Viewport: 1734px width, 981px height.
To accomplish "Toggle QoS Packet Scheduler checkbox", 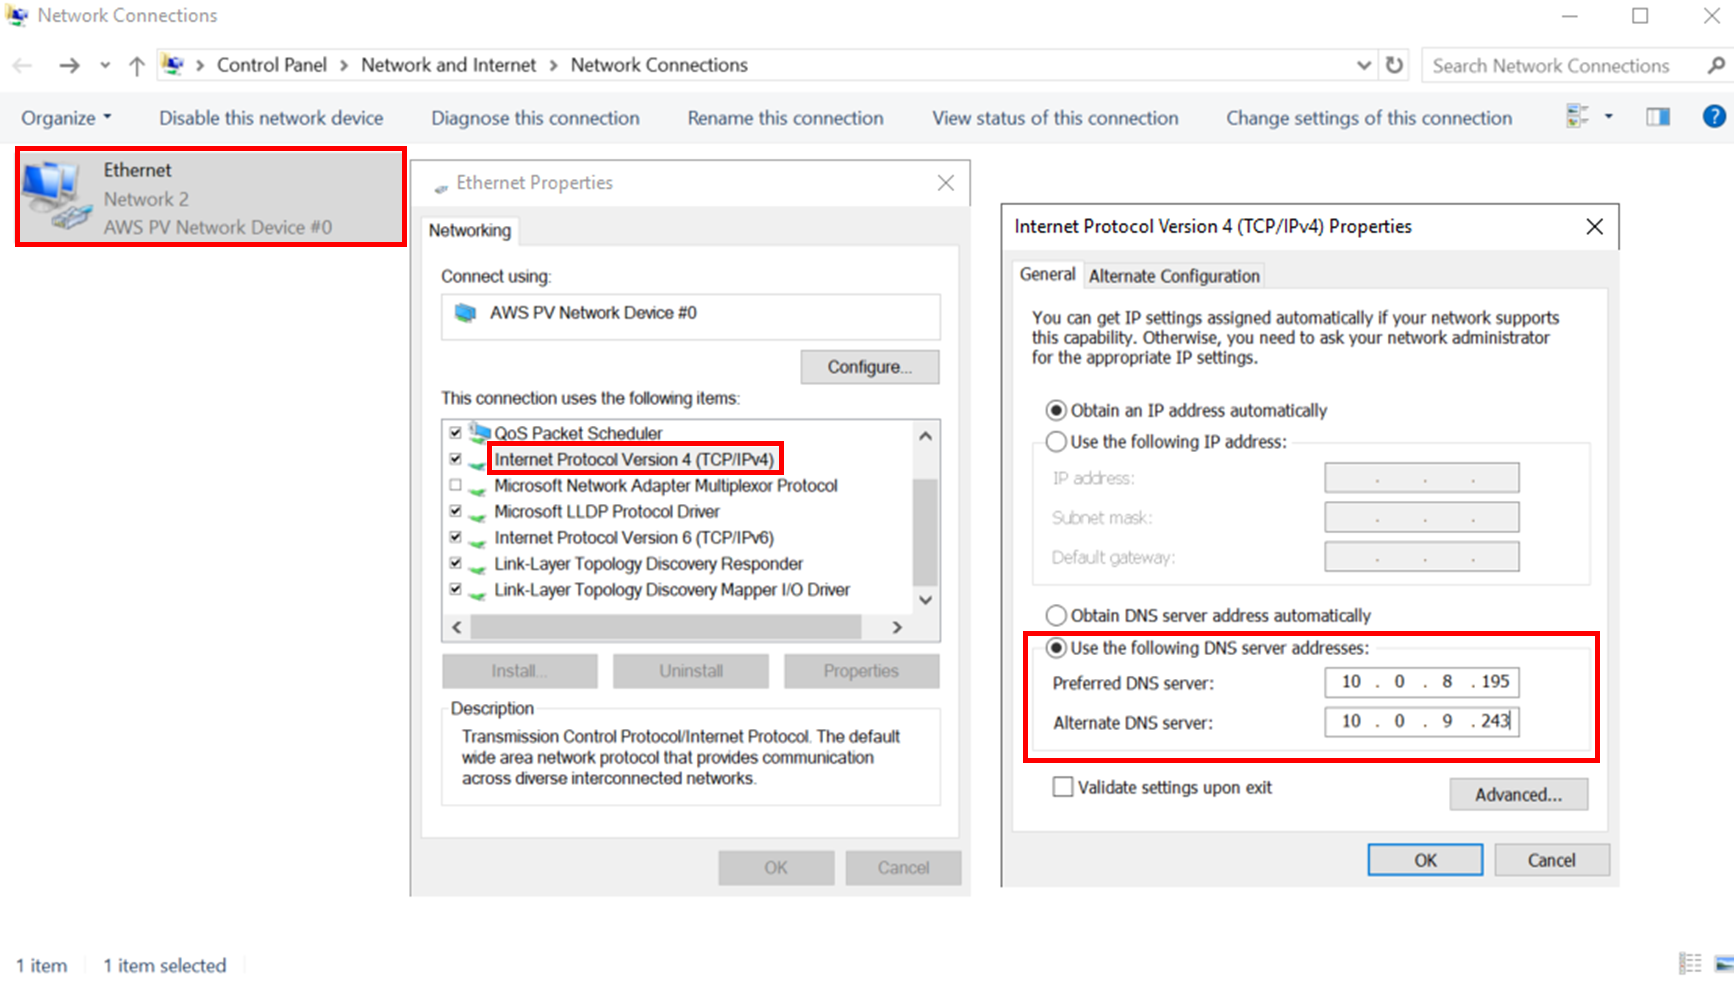I will tap(456, 433).
